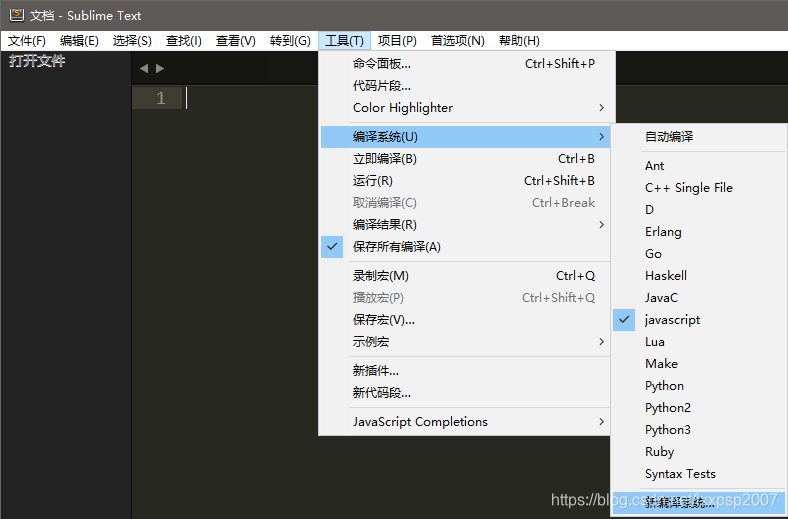Start 录制宏(M) macro recording
The image size is (788, 519).
[465, 276]
